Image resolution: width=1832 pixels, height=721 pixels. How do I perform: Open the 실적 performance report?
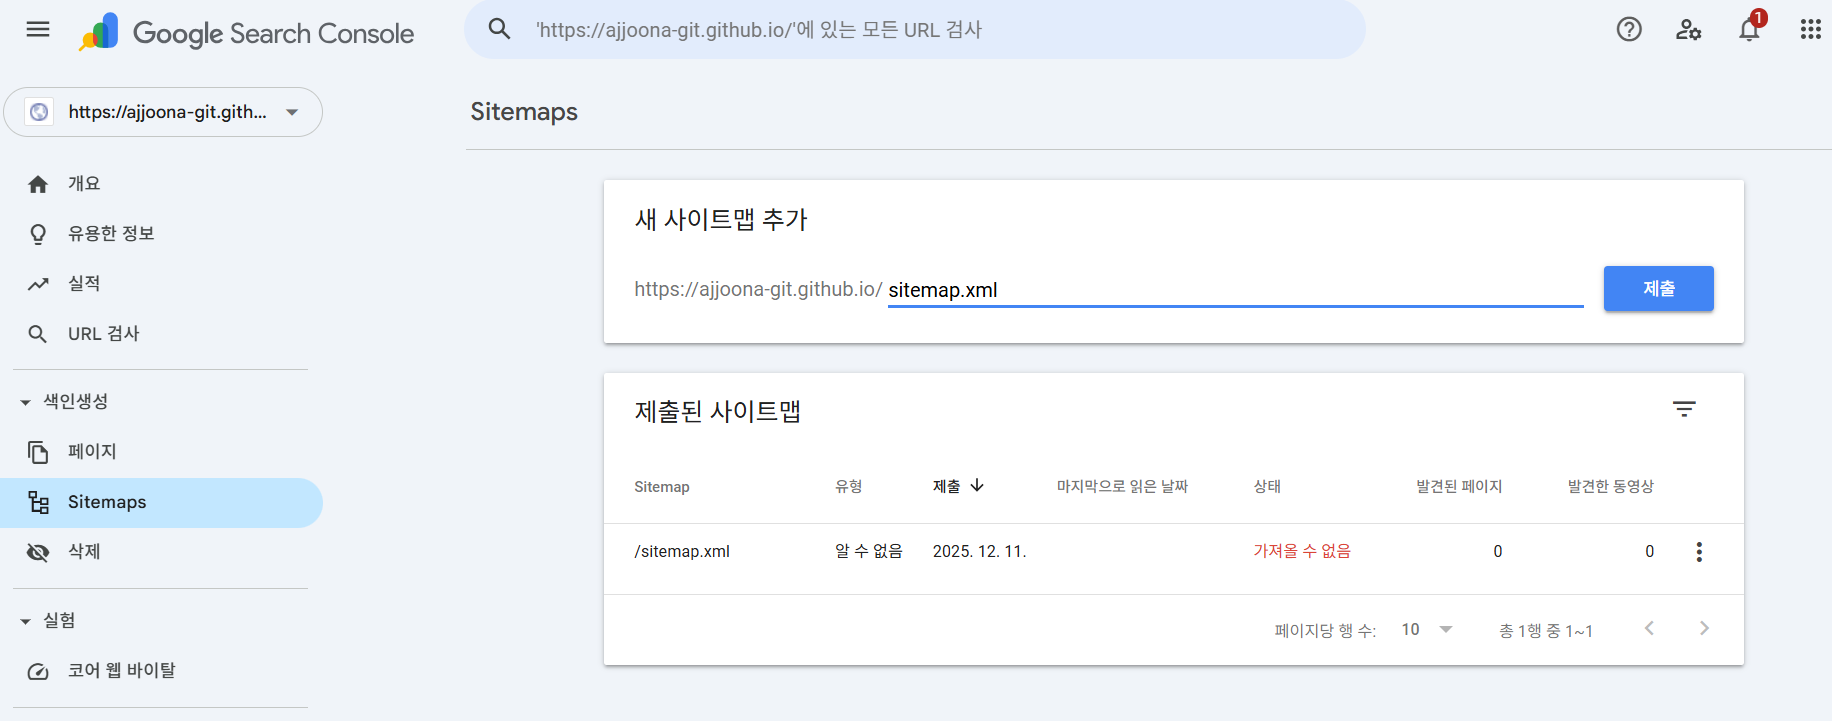[84, 284]
